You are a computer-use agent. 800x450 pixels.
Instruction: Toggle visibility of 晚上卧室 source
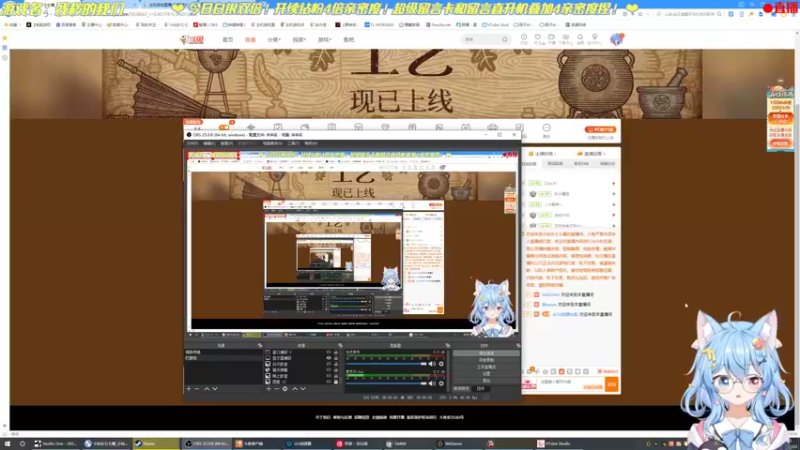click(329, 376)
